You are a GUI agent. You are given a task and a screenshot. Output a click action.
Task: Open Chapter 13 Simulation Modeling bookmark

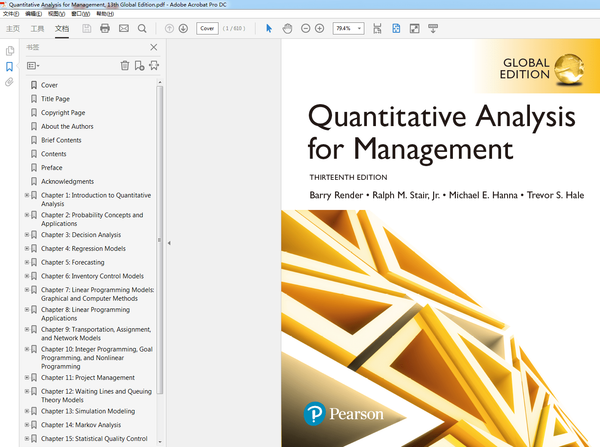tap(88, 411)
